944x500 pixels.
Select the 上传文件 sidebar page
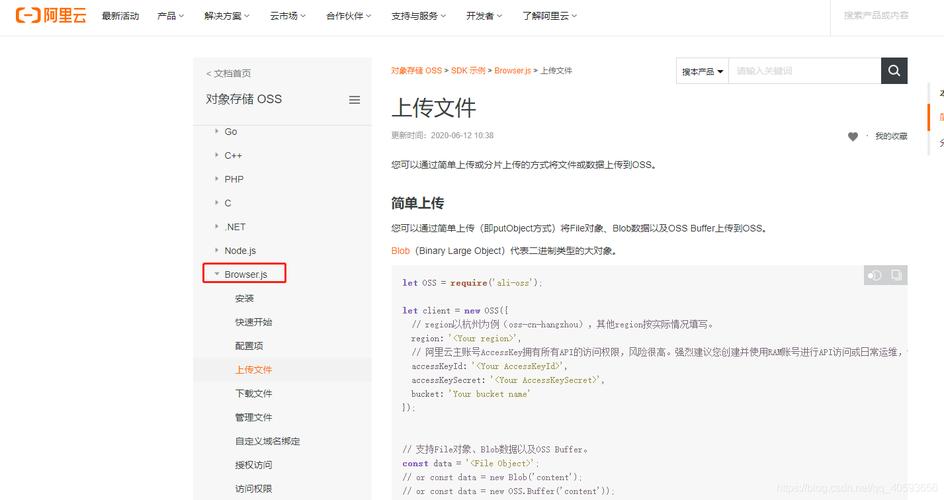(253, 369)
